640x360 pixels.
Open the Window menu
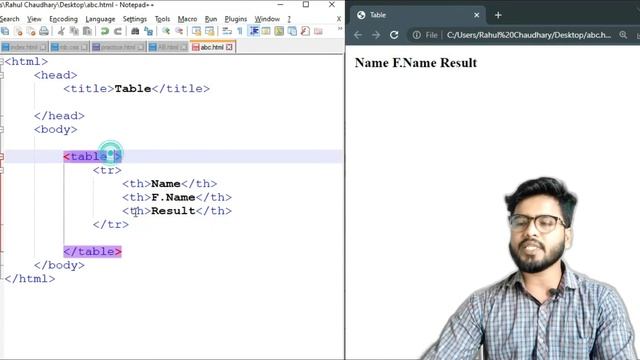click(267, 19)
